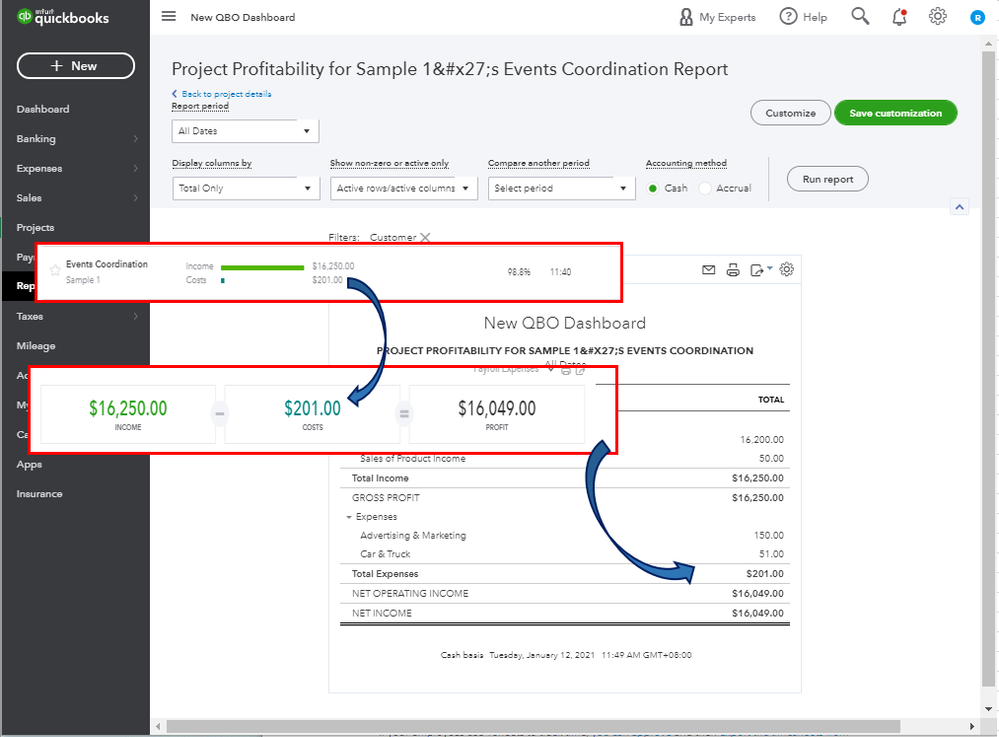Open the My Experts panel
999x737 pixels.
(x=717, y=17)
